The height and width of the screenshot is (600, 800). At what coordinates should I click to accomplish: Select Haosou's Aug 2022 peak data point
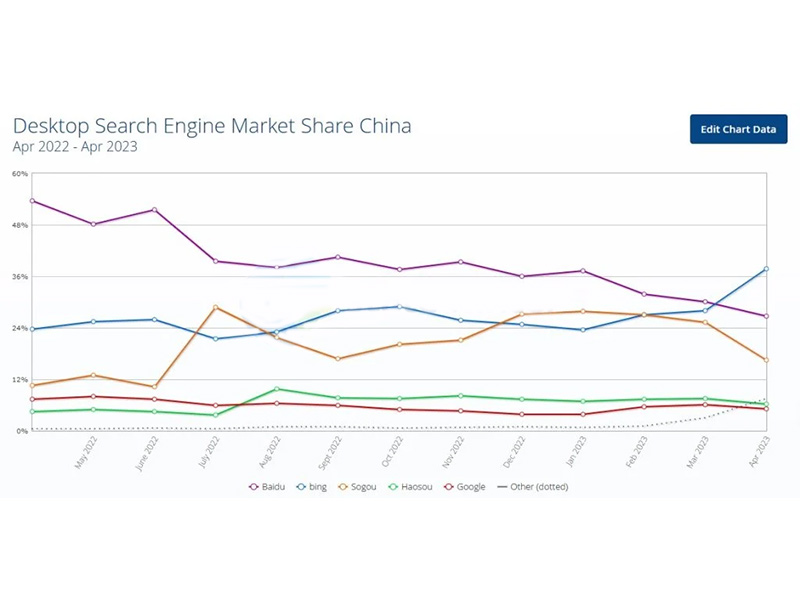tap(277, 389)
